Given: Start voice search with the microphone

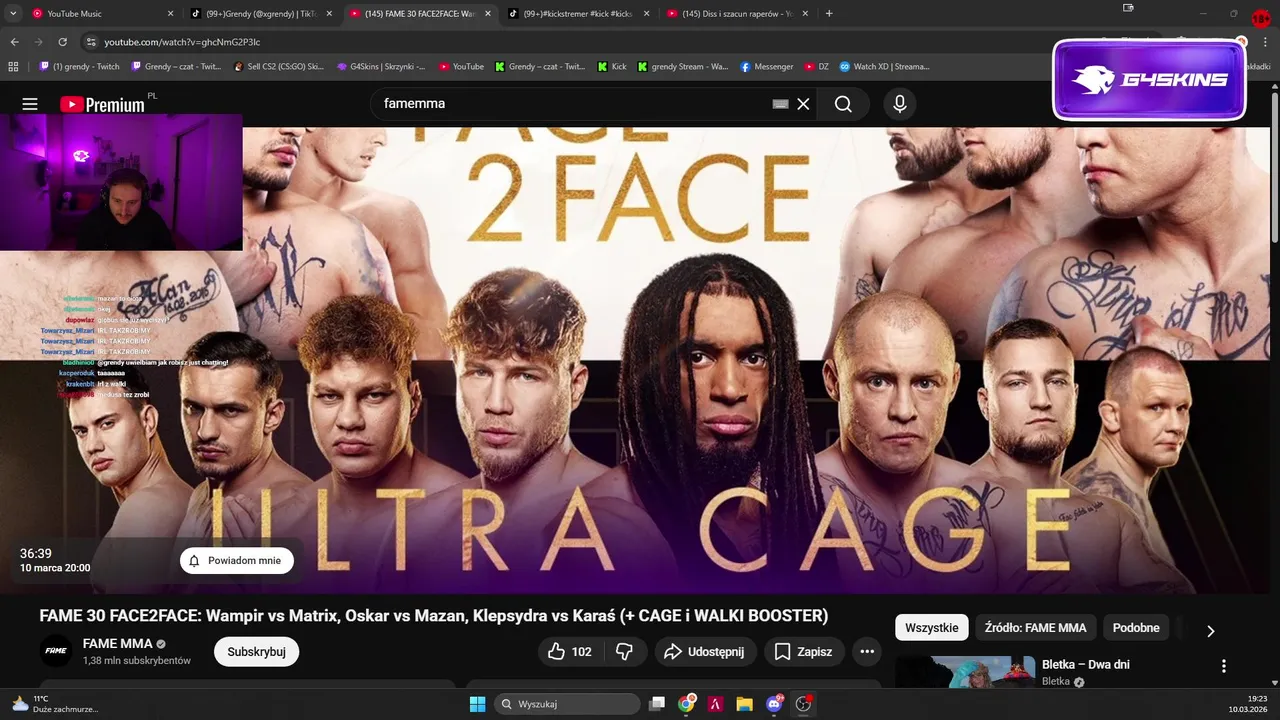Looking at the screenshot, I should (x=899, y=104).
